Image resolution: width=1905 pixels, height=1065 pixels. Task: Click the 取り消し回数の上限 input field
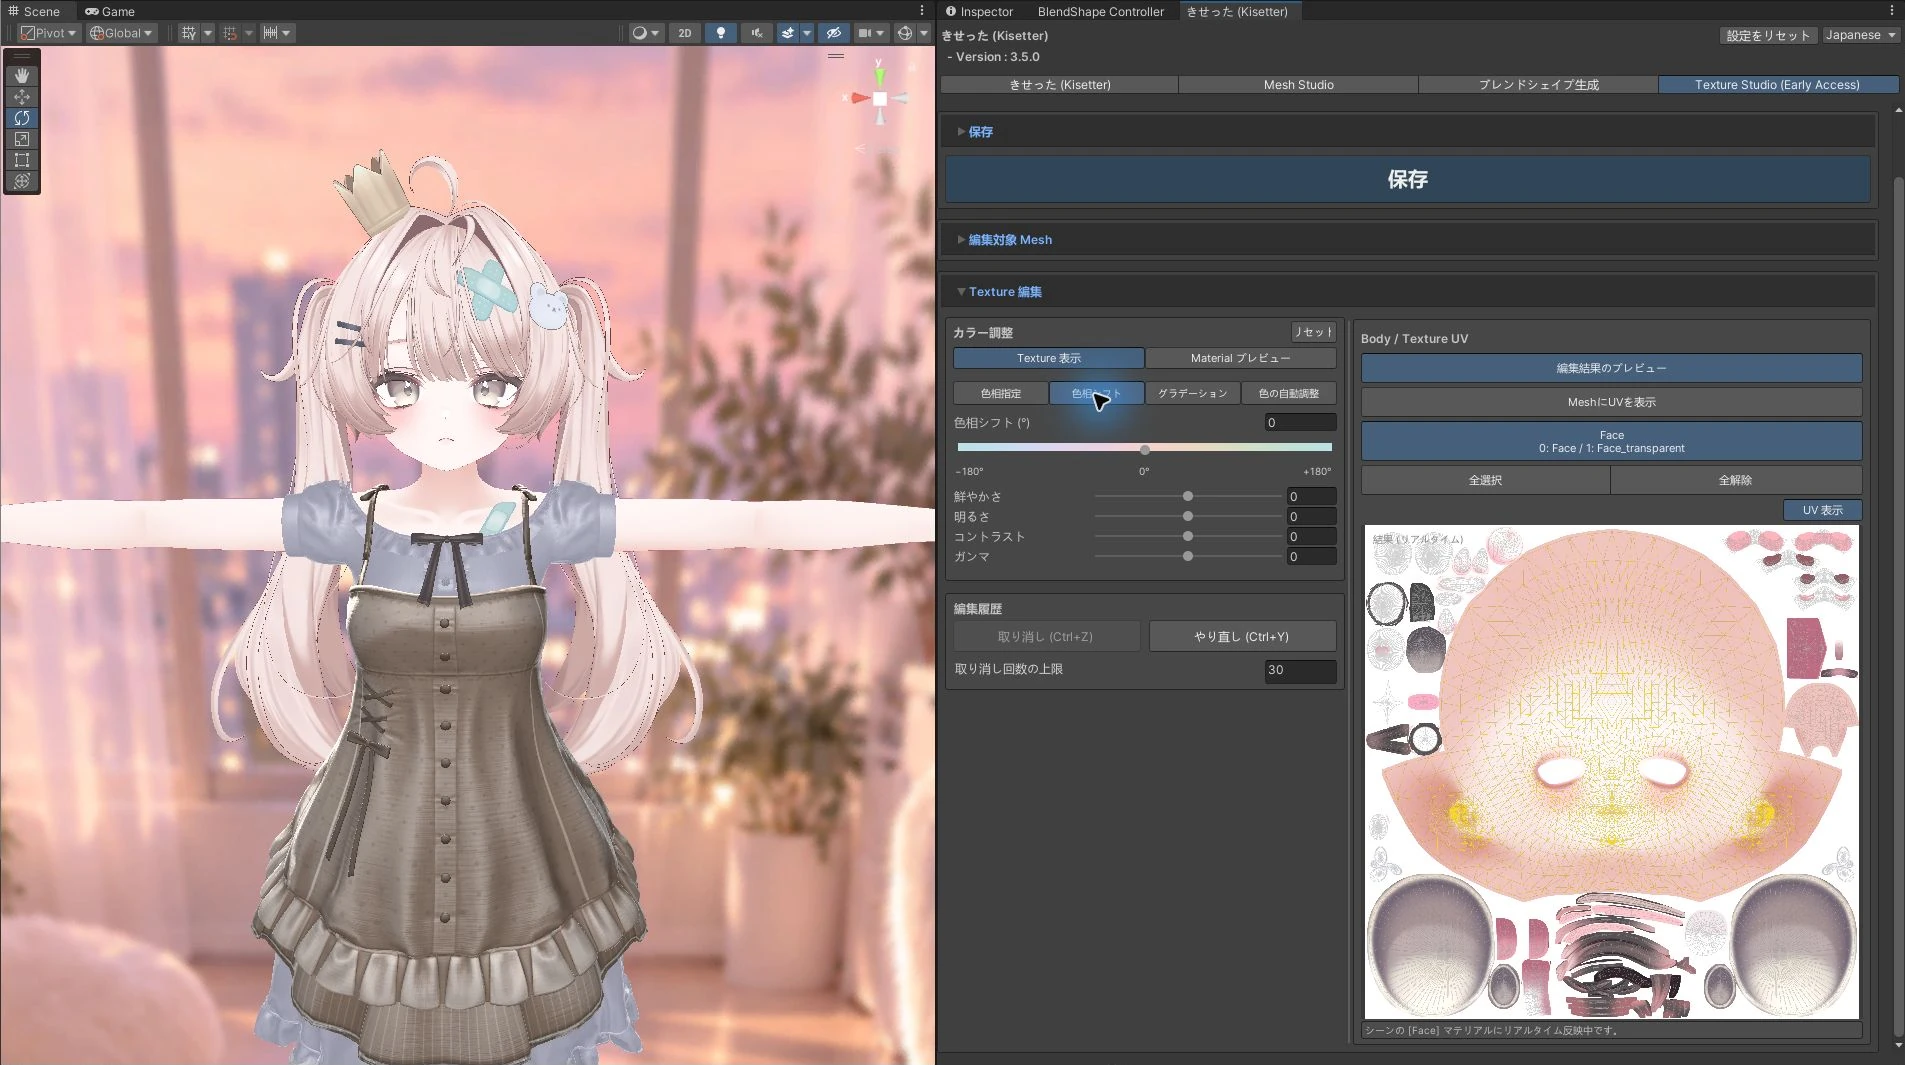[1300, 670]
